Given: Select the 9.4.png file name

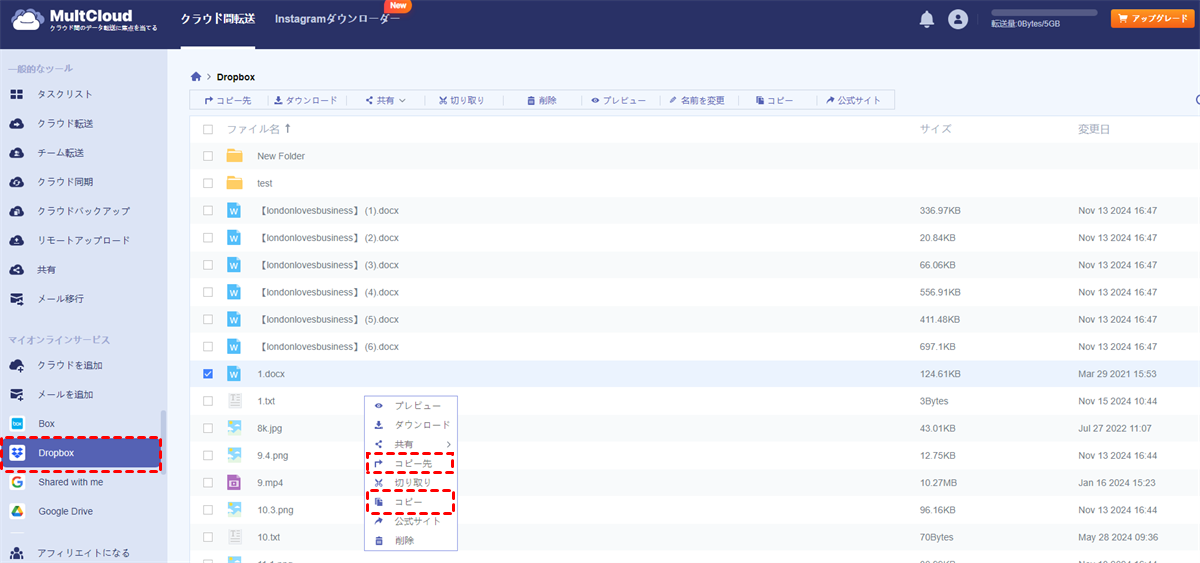Looking at the screenshot, I should click(x=273, y=455).
